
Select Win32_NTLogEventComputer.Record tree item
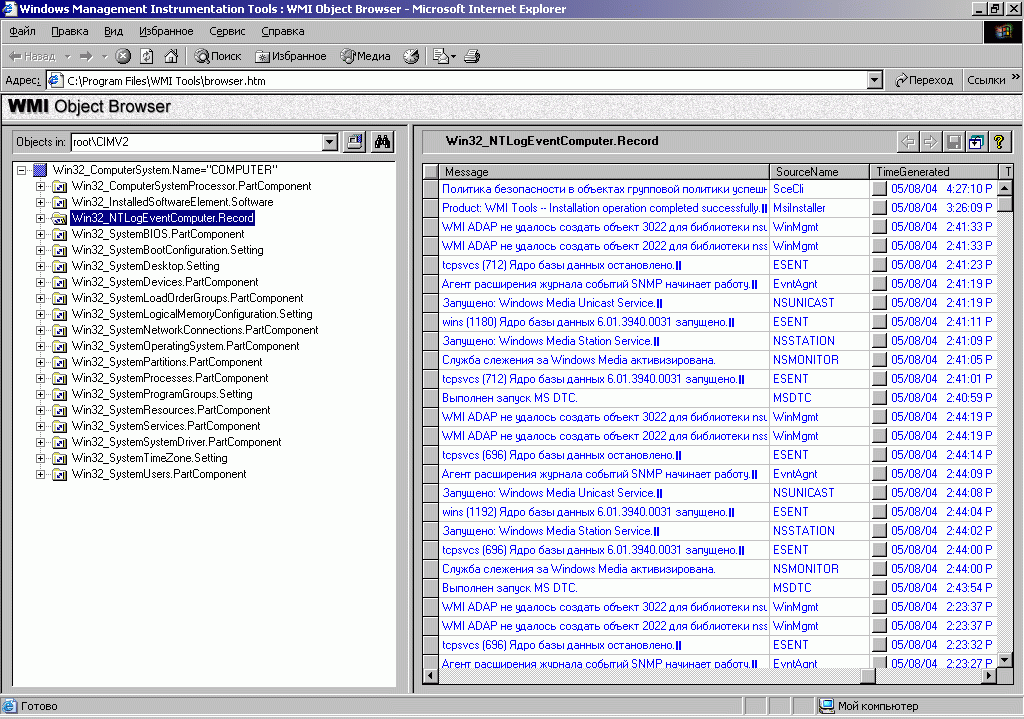coord(163,218)
